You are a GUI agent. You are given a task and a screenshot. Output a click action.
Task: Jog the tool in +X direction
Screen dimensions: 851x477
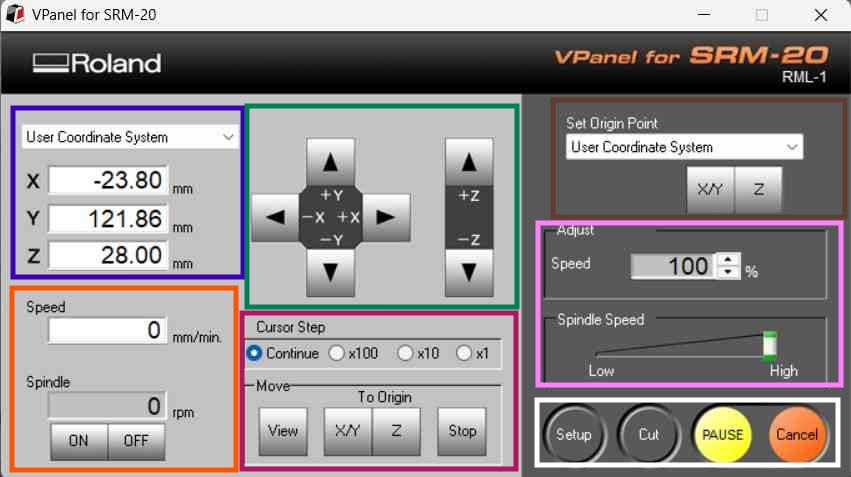coord(386,218)
